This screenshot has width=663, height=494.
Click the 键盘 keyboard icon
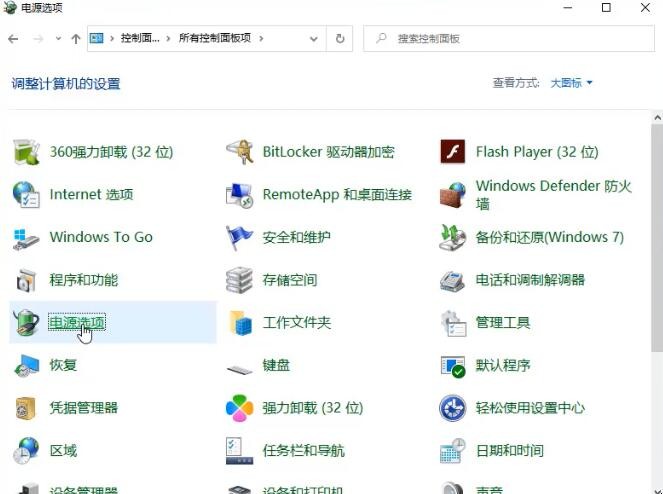[239, 369]
